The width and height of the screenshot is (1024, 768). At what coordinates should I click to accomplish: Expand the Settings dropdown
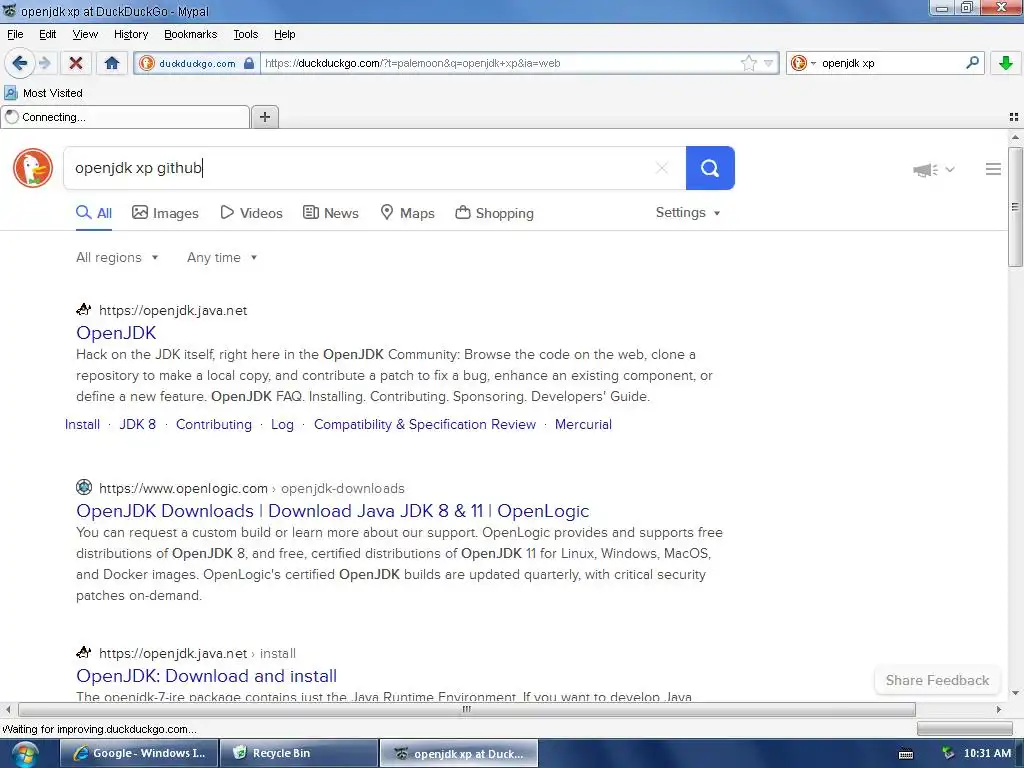click(x=688, y=213)
